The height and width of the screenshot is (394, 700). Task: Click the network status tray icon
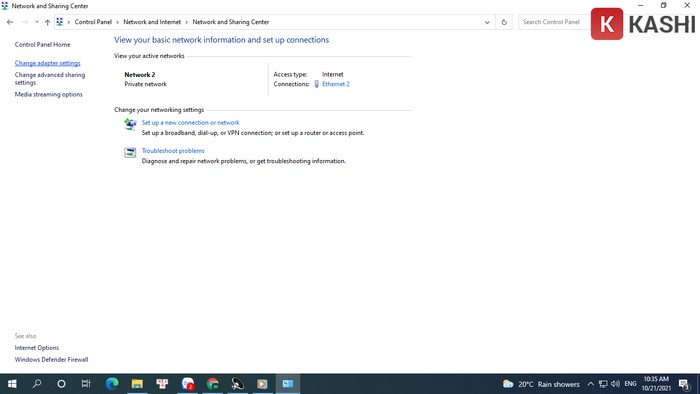[x=603, y=384]
